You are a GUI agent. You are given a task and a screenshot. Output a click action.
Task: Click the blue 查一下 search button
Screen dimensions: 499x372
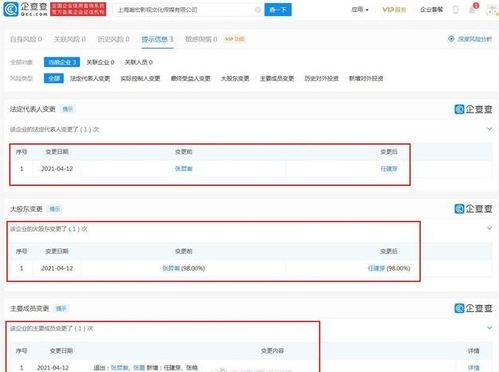[278, 10]
